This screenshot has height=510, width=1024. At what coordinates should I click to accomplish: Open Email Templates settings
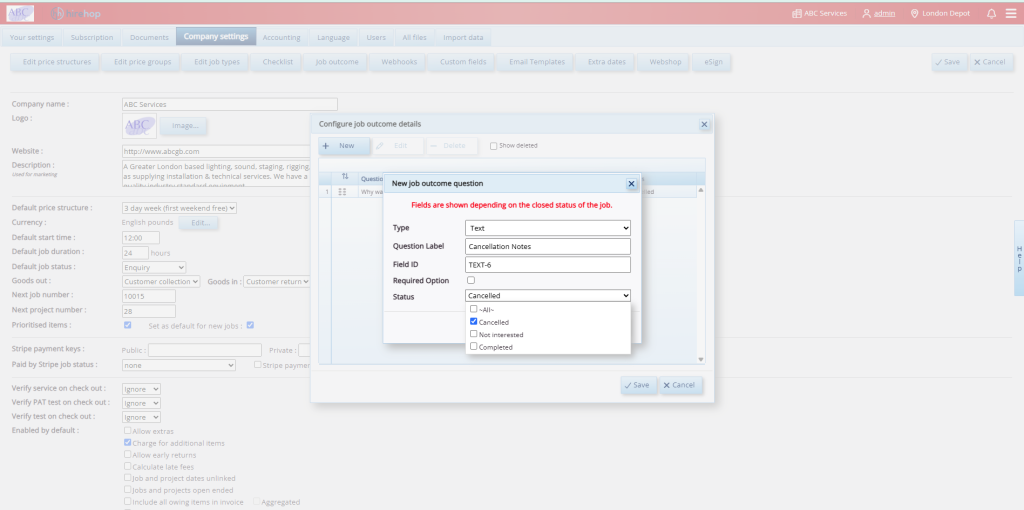click(537, 62)
